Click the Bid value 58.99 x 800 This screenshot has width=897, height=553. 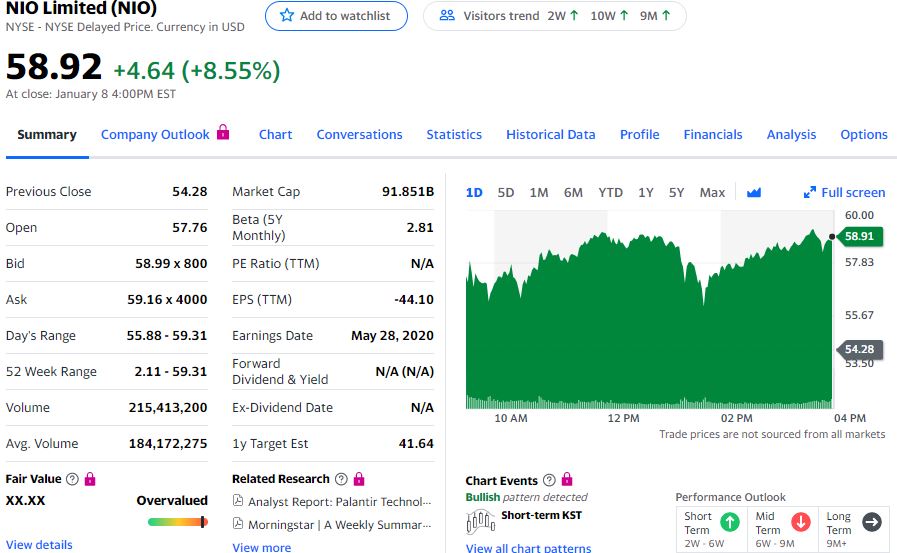point(171,263)
